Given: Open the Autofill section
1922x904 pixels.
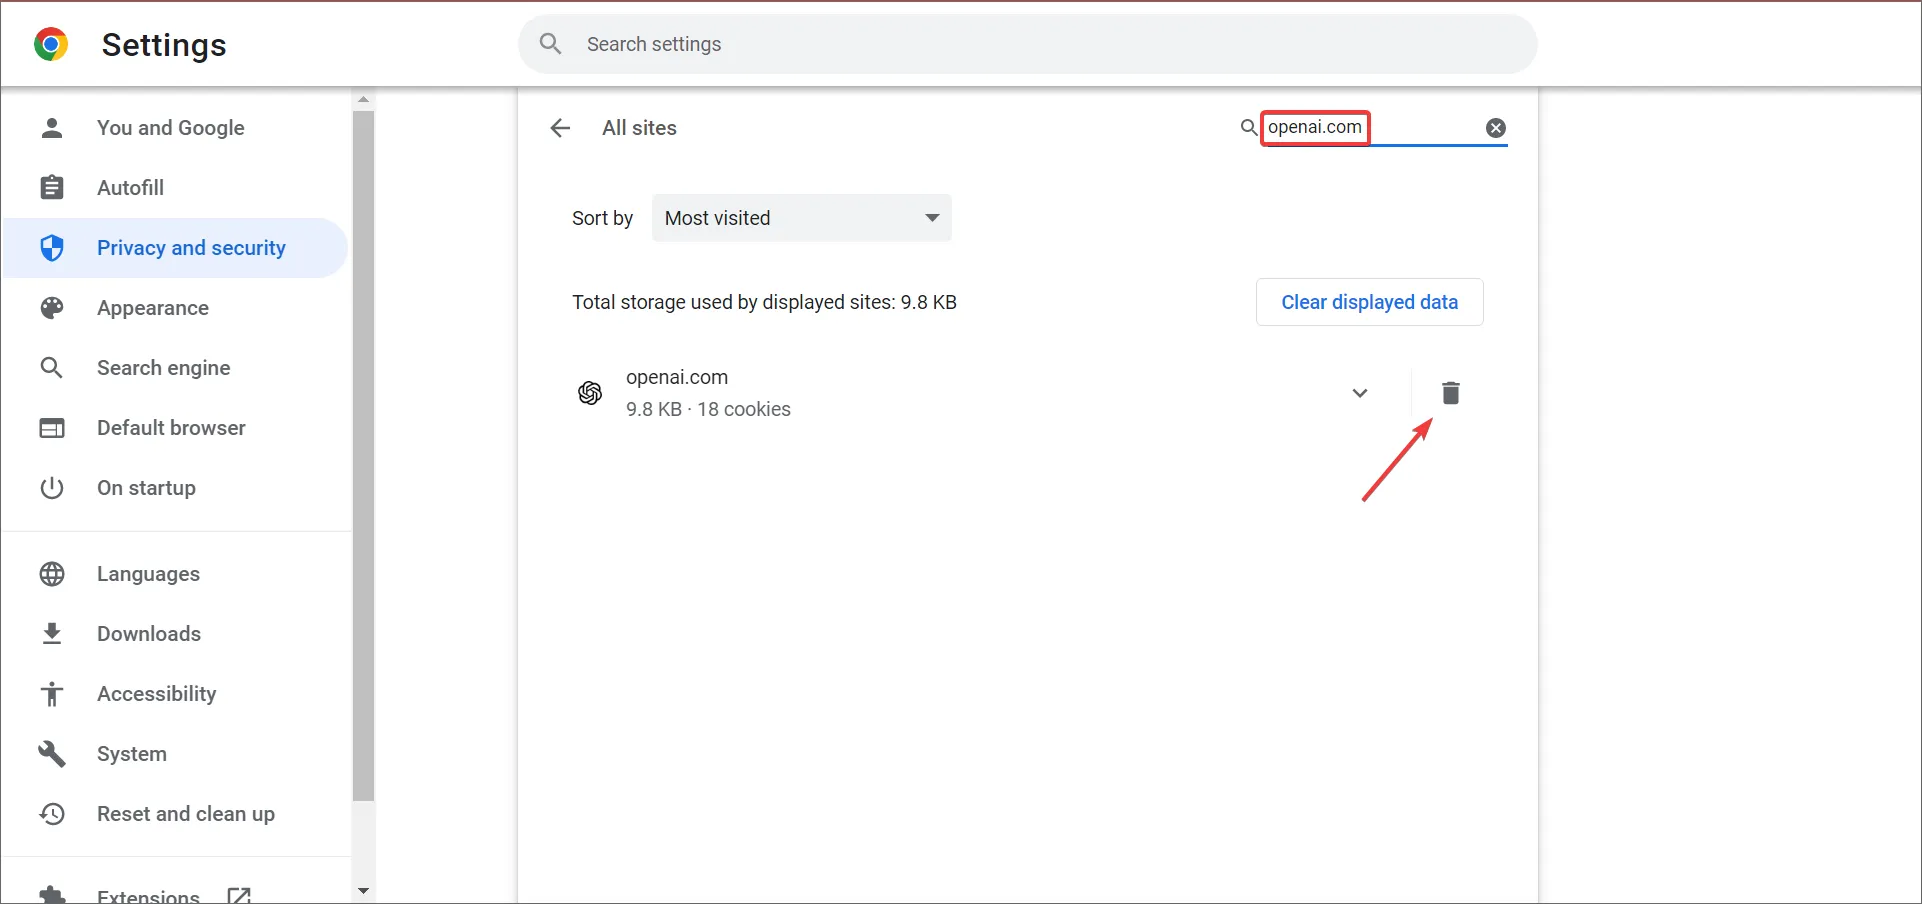Looking at the screenshot, I should pyautogui.click(x=130, y=188).
